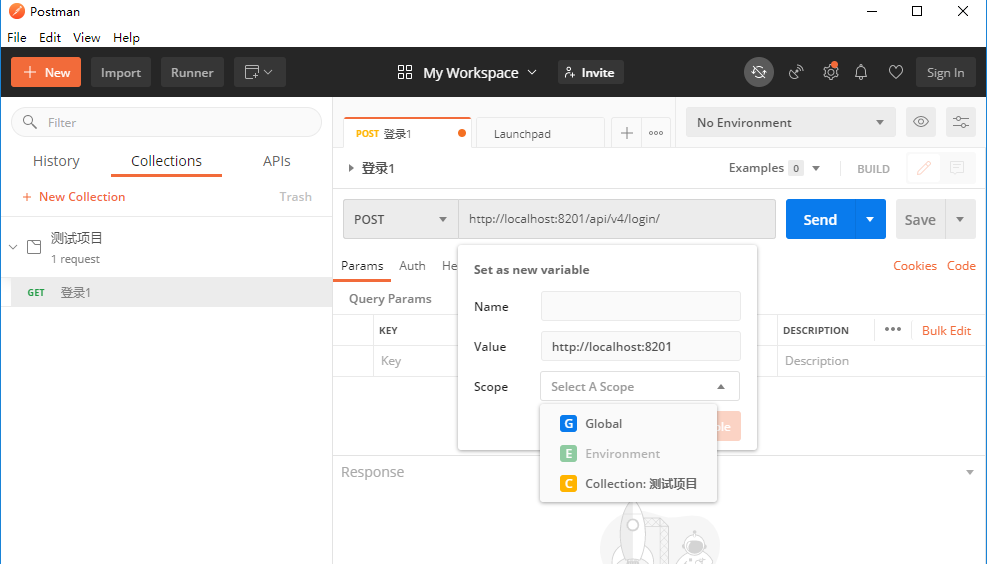The width and height of the screenshot is (987, 564).
Task: Click the Description parameter cell
Action: (881, 361)
